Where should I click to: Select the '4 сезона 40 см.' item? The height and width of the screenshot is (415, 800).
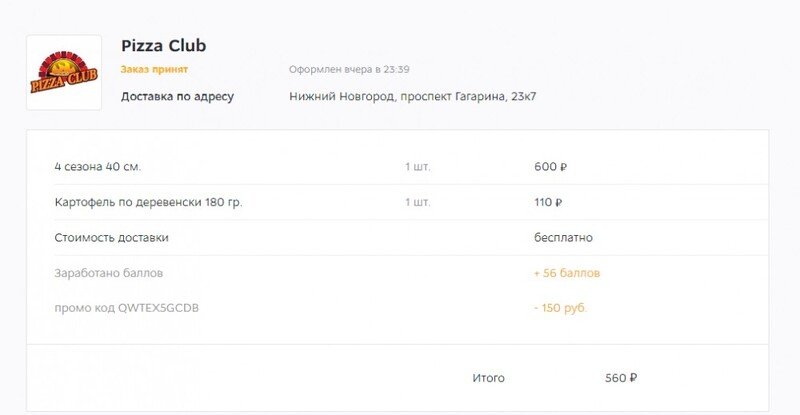click(104, 167)
